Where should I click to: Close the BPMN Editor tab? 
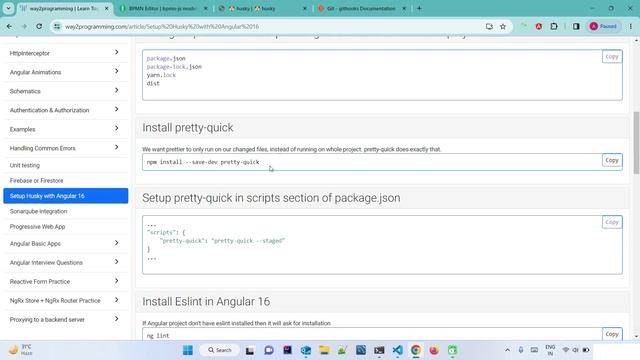[x=205, y=9]
